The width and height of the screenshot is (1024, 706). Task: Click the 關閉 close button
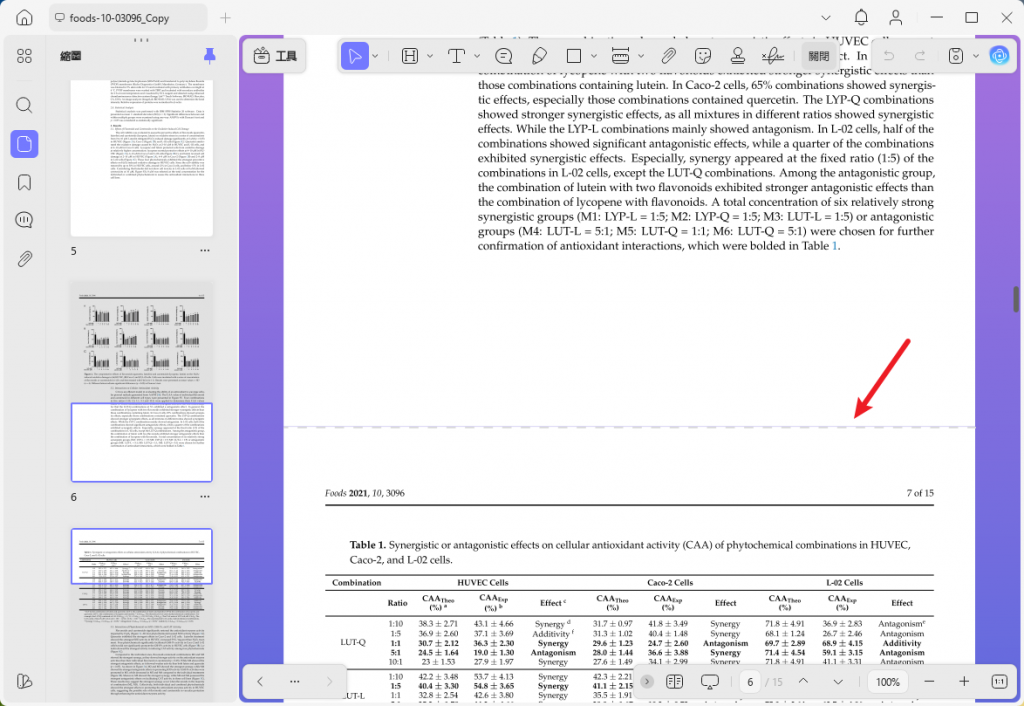819,56
